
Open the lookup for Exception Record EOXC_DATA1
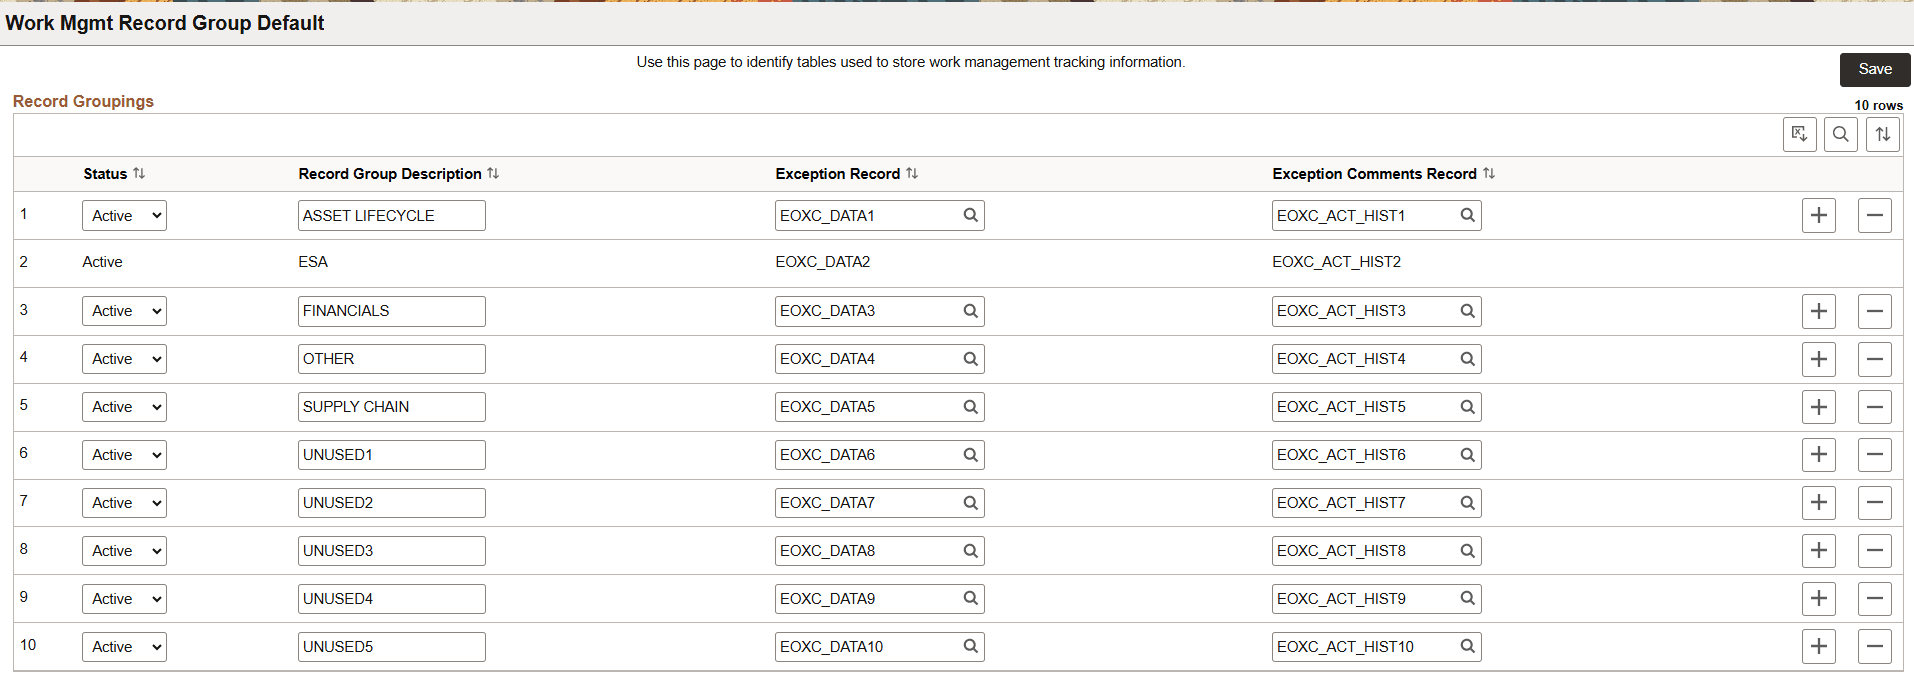tap(970, 215)
